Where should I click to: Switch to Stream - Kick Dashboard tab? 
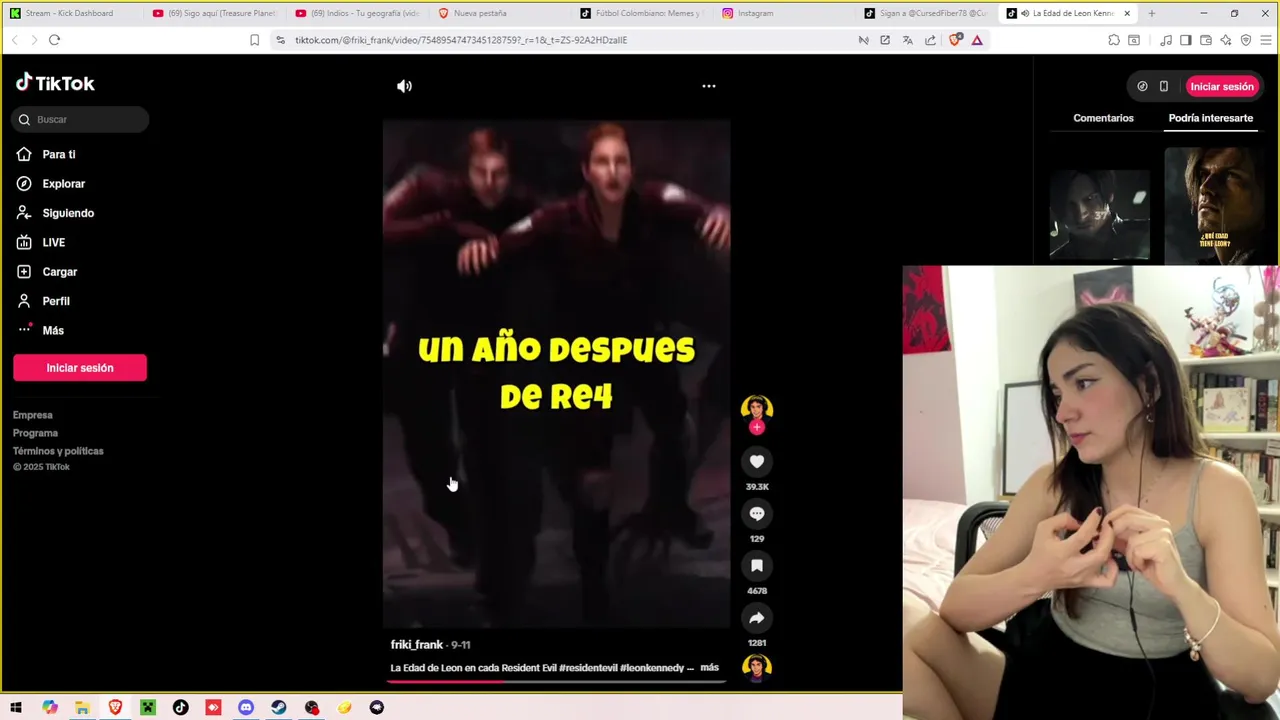[70, 13]
